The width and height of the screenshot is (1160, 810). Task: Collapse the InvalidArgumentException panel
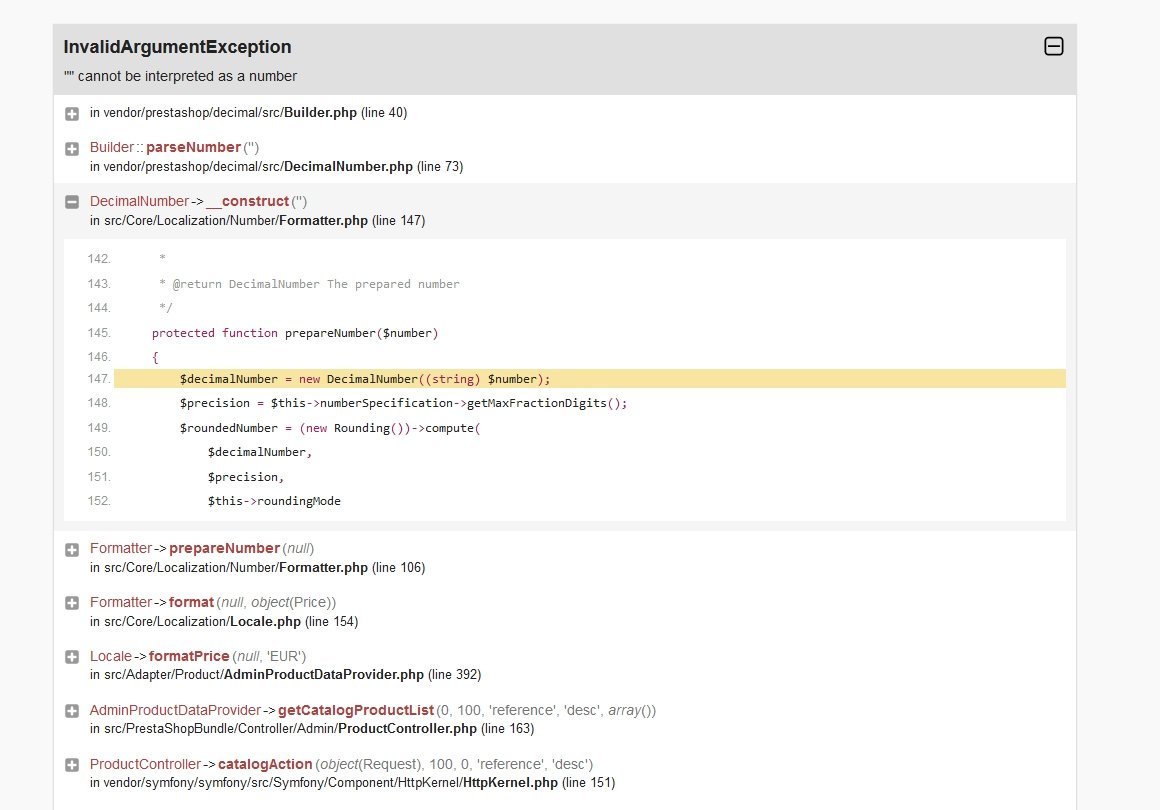[1053, 46]
